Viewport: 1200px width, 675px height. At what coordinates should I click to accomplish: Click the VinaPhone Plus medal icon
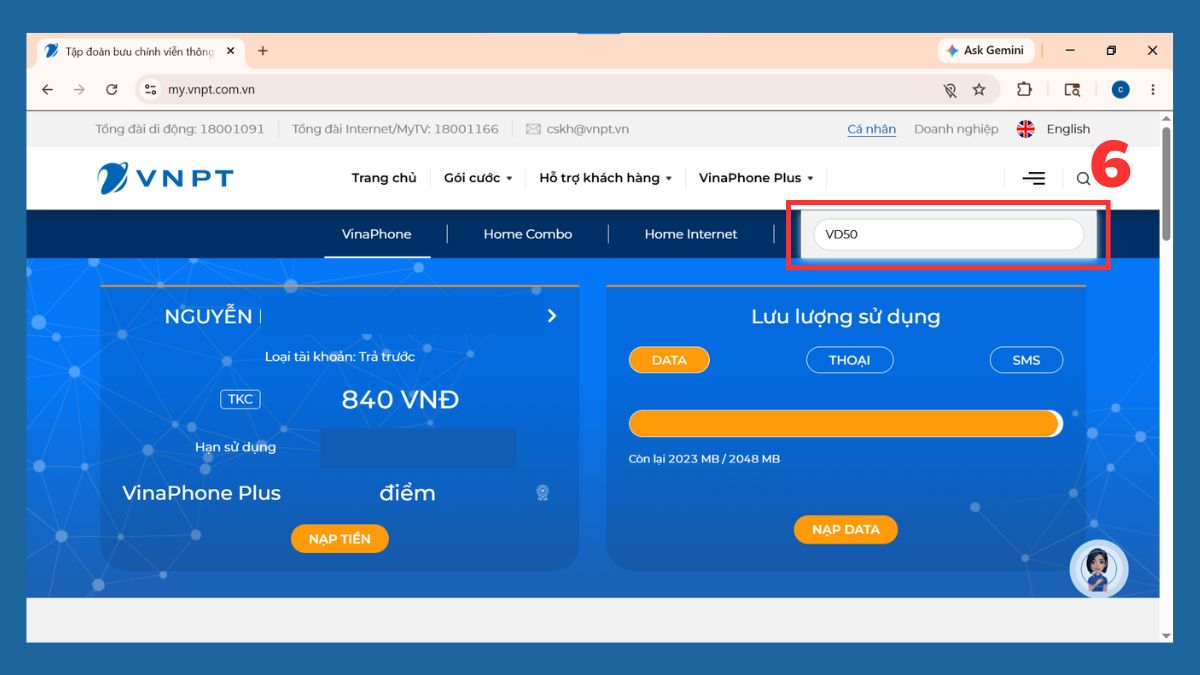(542, 492)
